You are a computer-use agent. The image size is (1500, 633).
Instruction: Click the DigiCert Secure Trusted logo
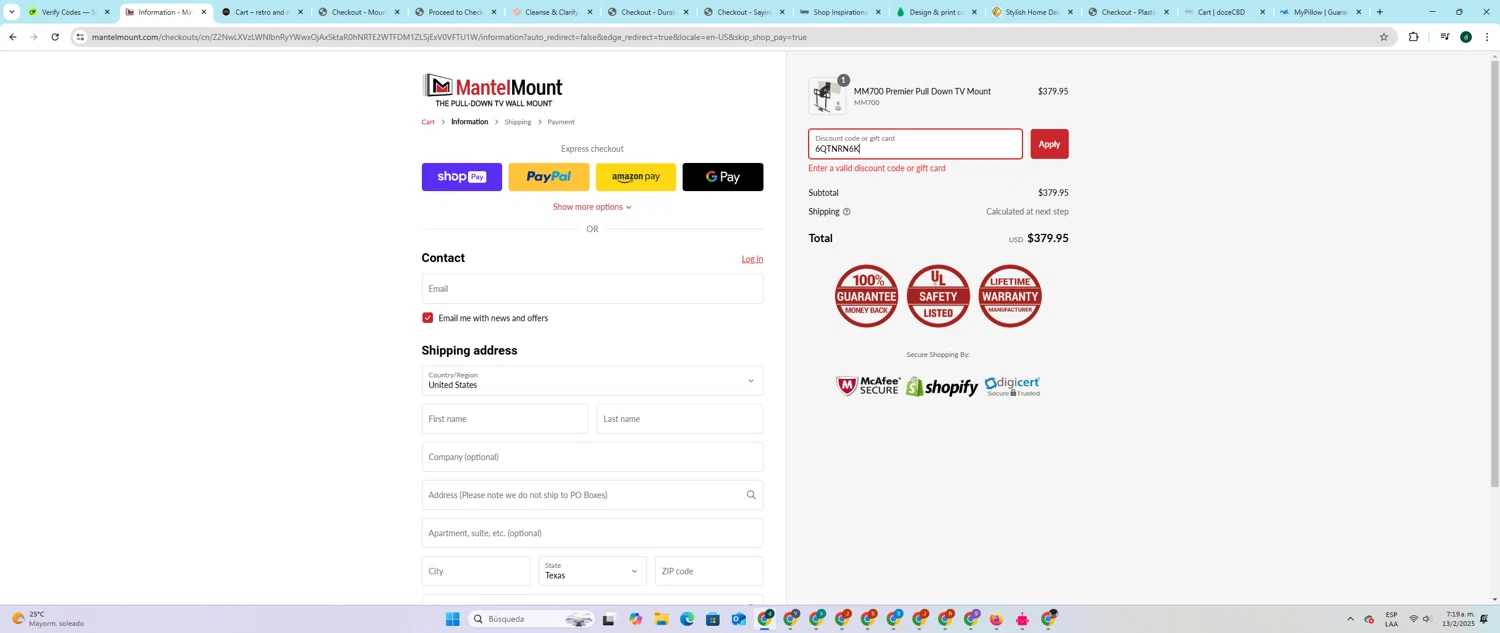point(1012,386)
